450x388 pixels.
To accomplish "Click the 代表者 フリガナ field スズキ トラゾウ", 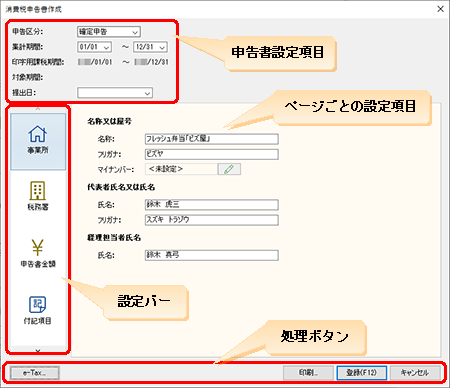I will [x=212, y=220].
